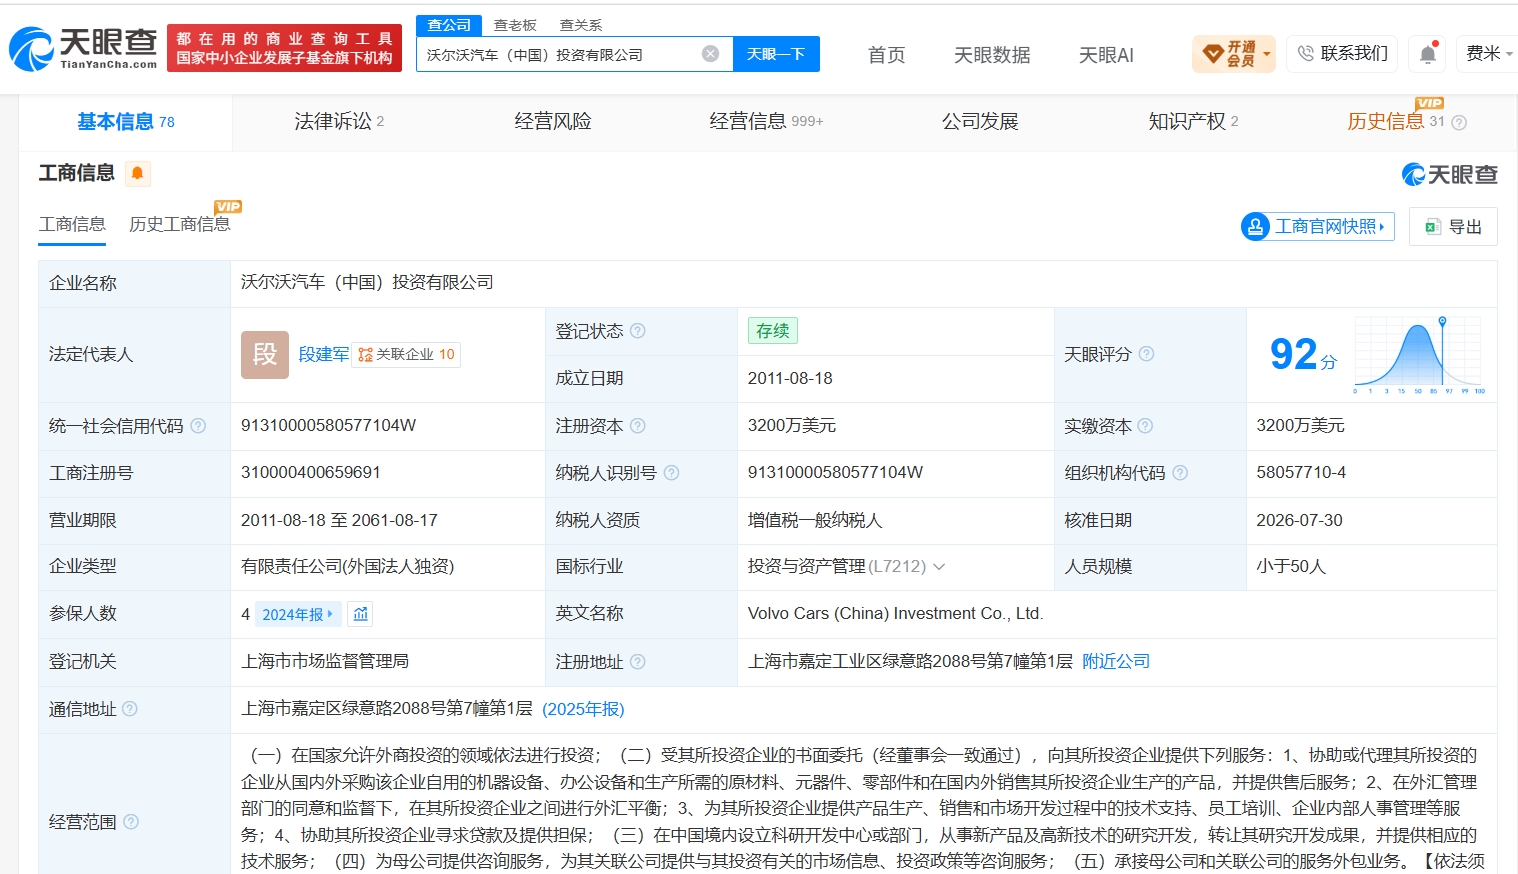Select the 经营风险 tab

point(553,122)
